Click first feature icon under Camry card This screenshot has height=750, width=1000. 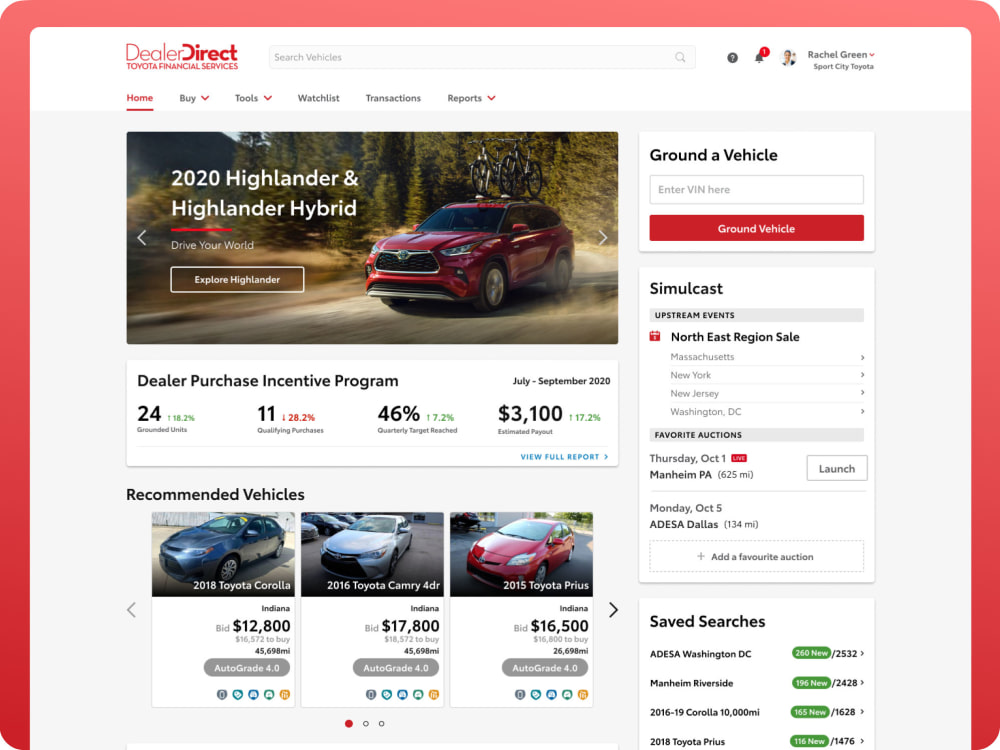(x=371, y=695)
